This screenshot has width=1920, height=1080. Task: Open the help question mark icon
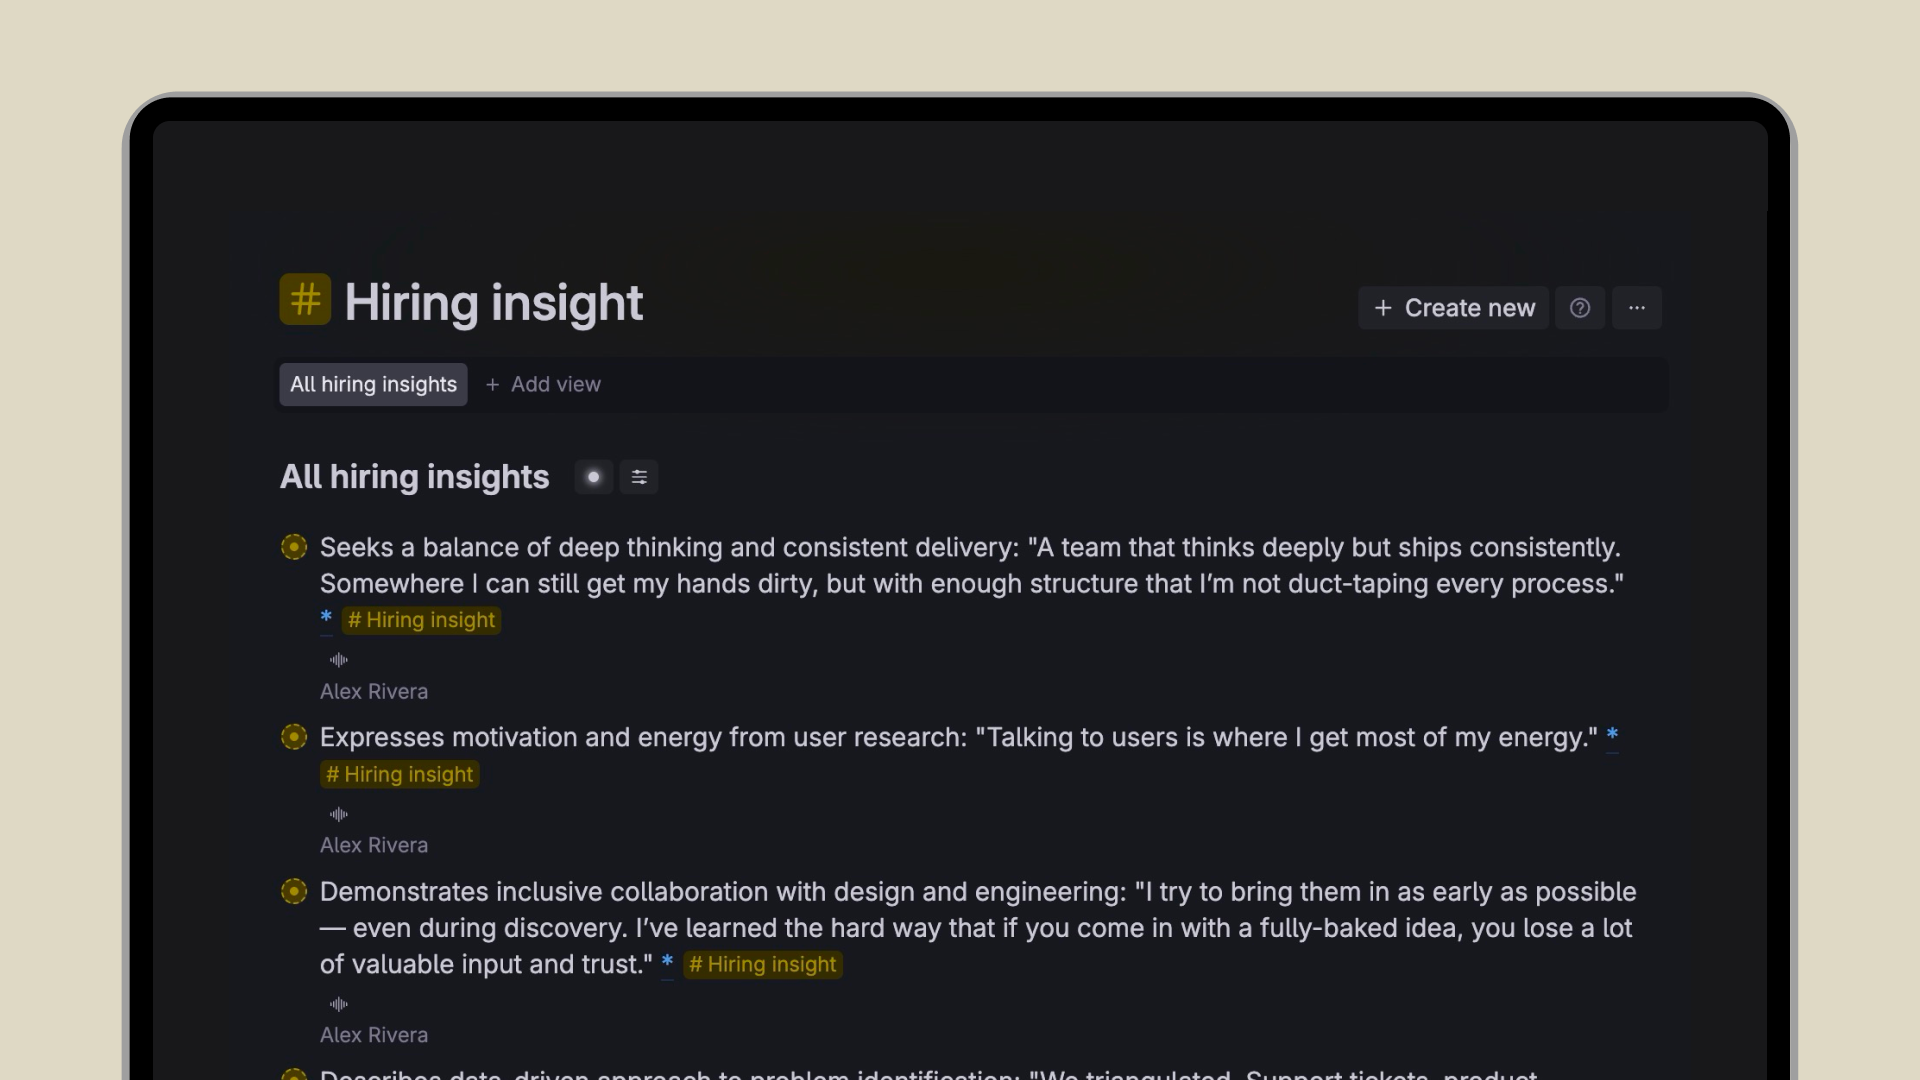tap(1580, 308)
